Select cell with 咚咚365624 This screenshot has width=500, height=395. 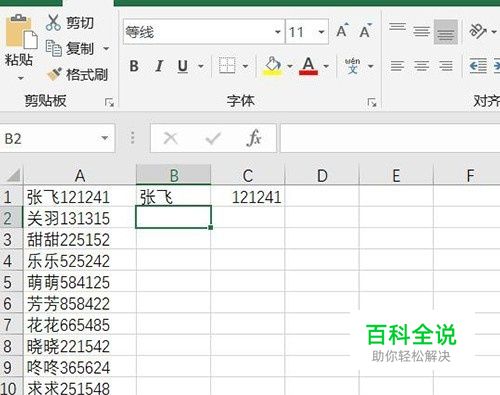pos(80,367)
